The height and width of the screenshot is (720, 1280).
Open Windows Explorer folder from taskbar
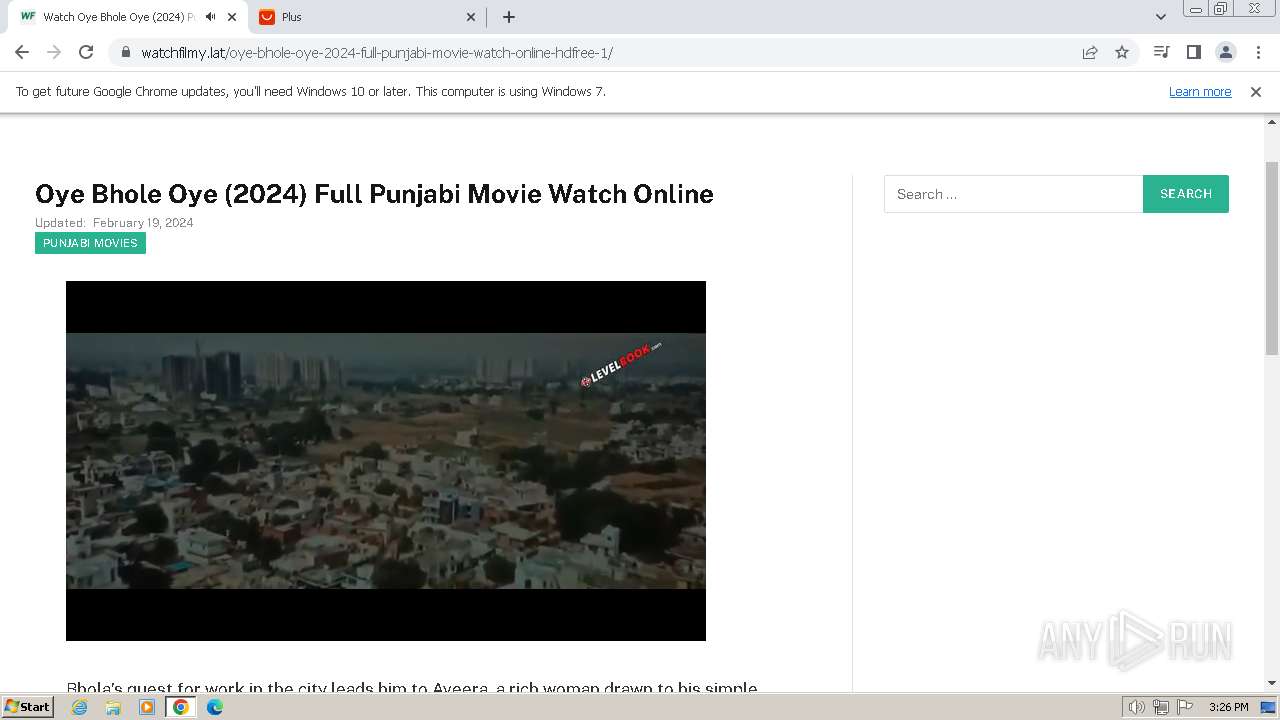(x=113, y=707)
